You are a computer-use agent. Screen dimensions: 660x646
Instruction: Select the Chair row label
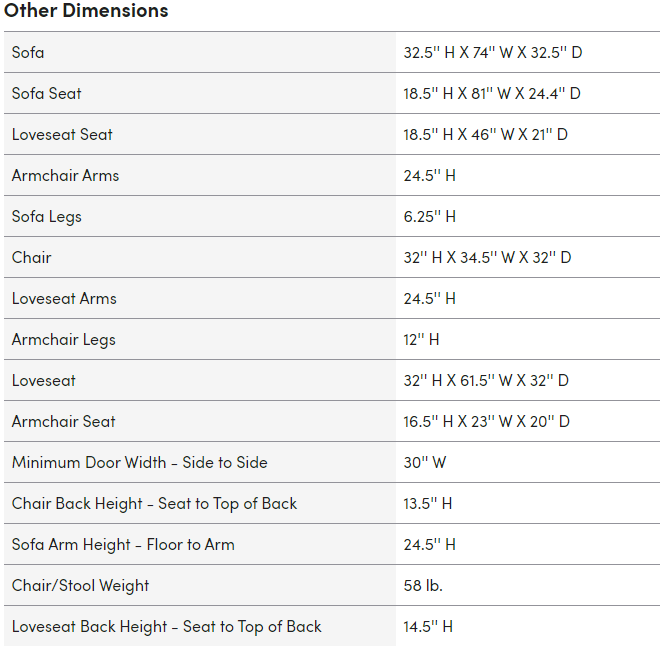point(32,258)
